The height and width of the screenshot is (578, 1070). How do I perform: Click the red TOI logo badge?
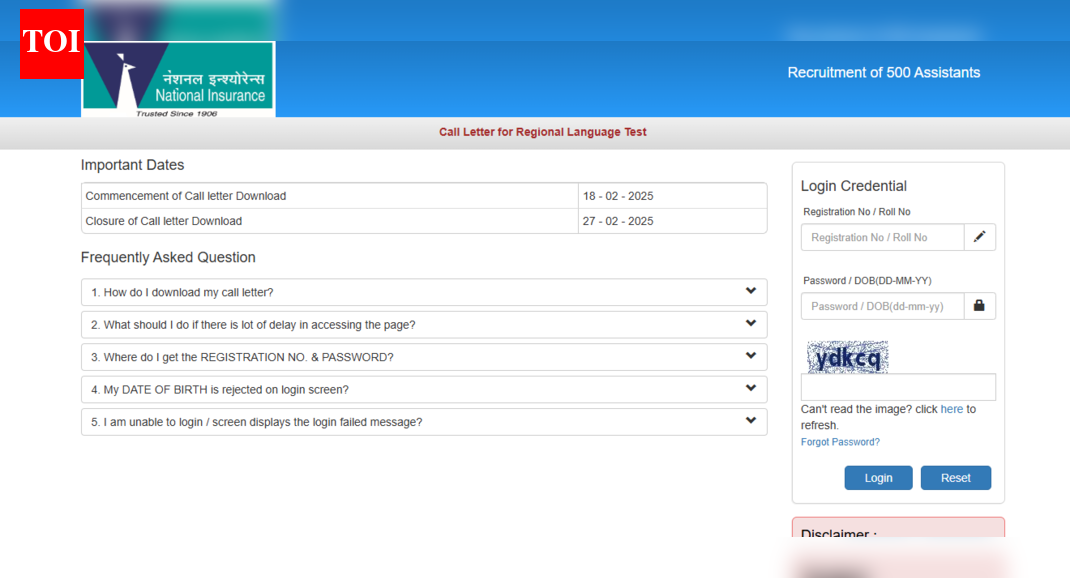tap(52, 44)
